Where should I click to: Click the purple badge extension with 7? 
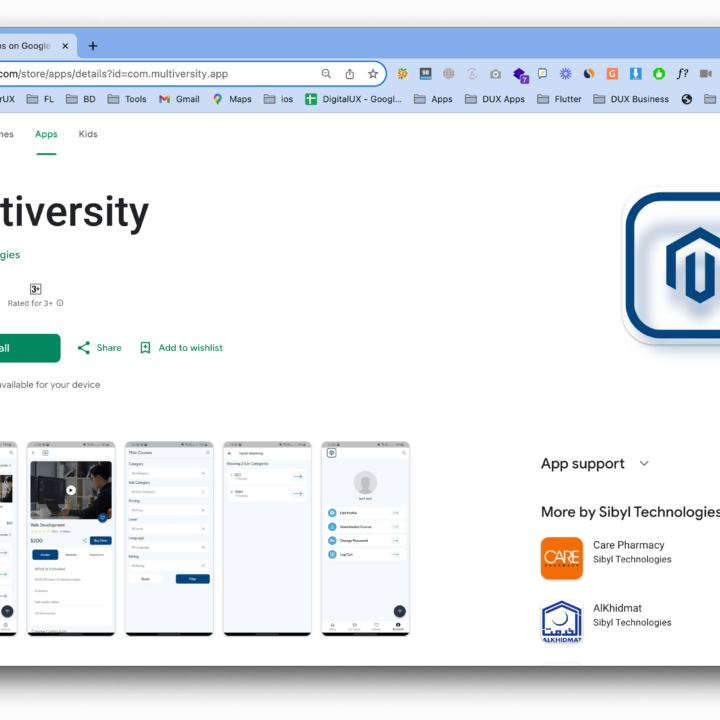pyautogui.click(x=520, y=75)
